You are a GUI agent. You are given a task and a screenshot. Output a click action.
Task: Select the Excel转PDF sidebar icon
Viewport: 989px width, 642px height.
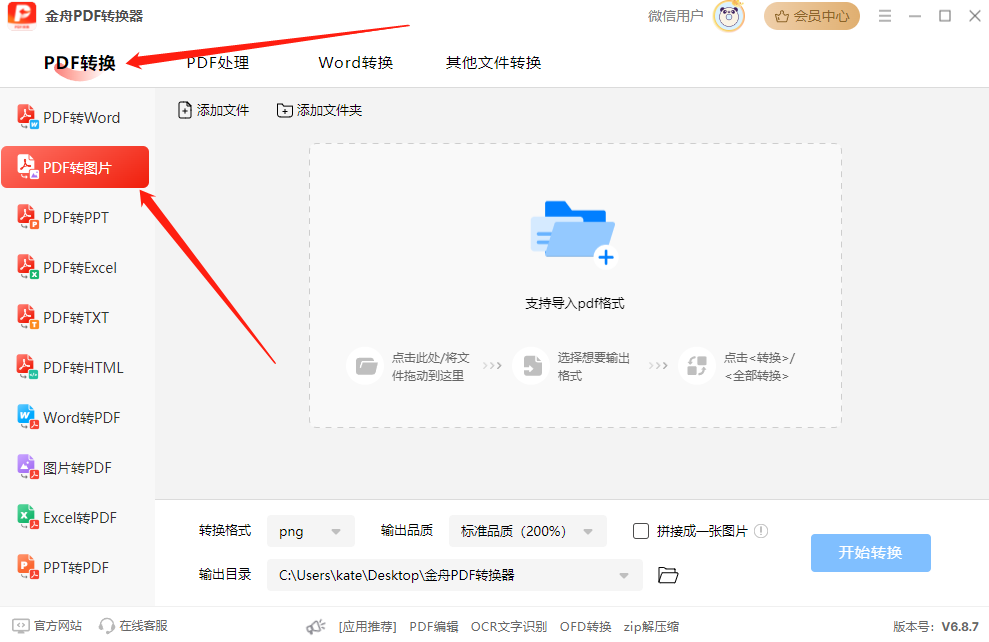[x=26, y=517]
